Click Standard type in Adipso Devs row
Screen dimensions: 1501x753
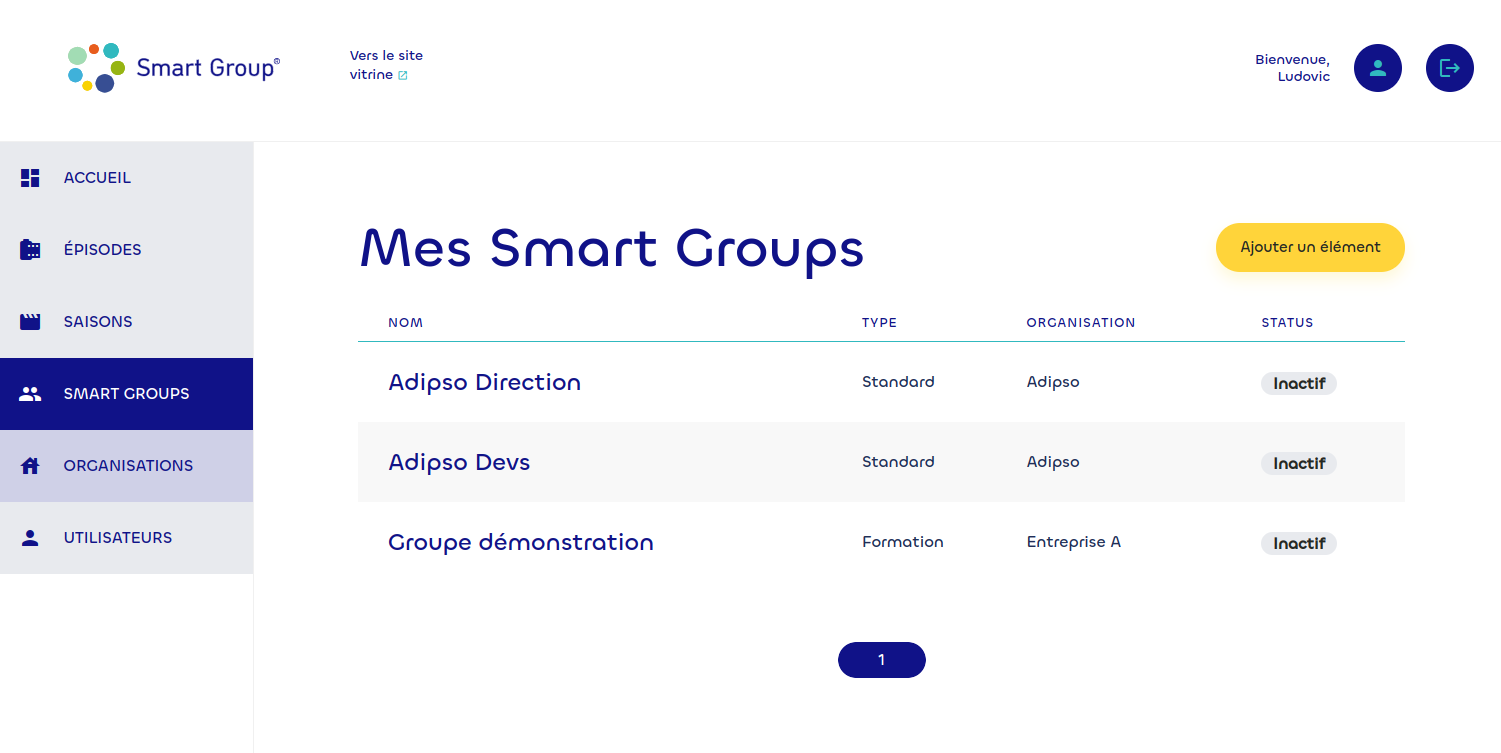point(898,462)
